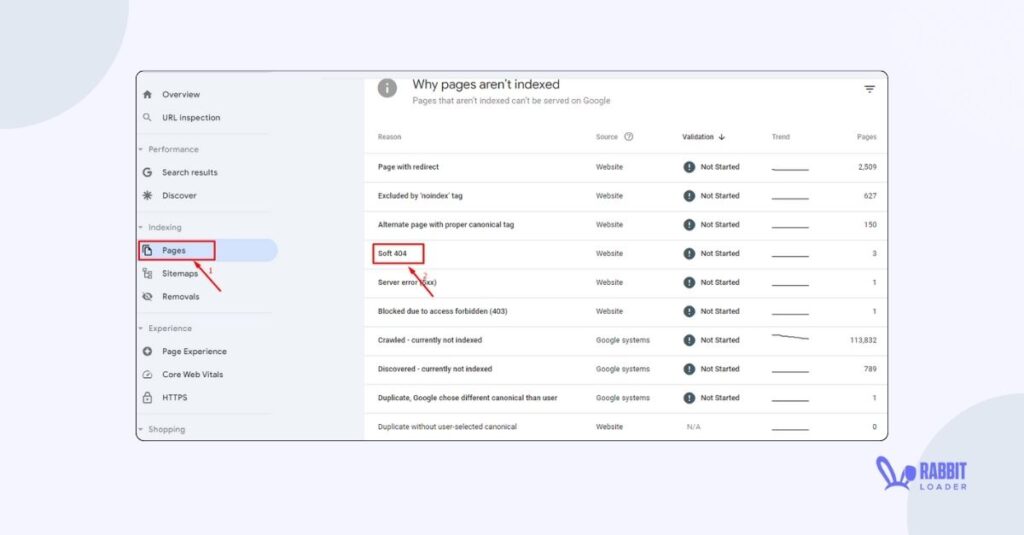Collapse the Performance section

click(140, 150)
